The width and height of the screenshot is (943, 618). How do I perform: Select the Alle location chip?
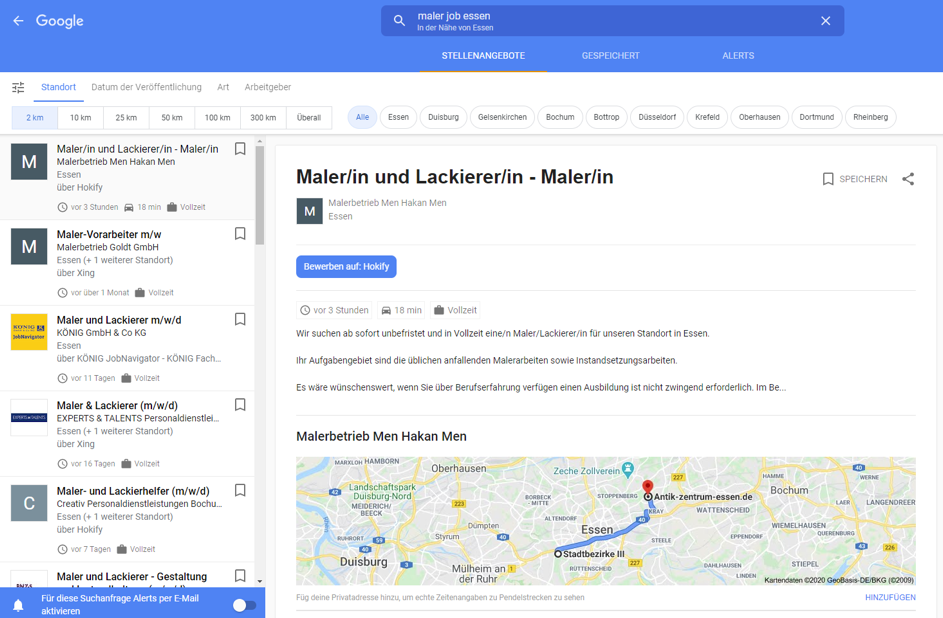(362, 117)
